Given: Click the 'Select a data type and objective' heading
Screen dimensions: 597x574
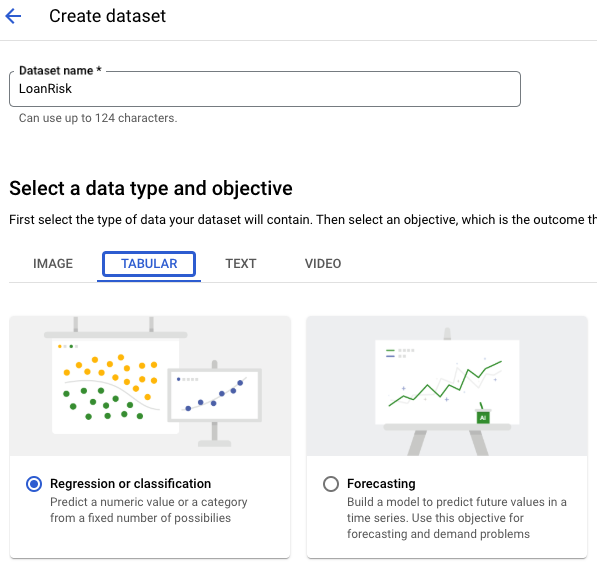Looking at the screenshot, I should click(x=151, y=188).
